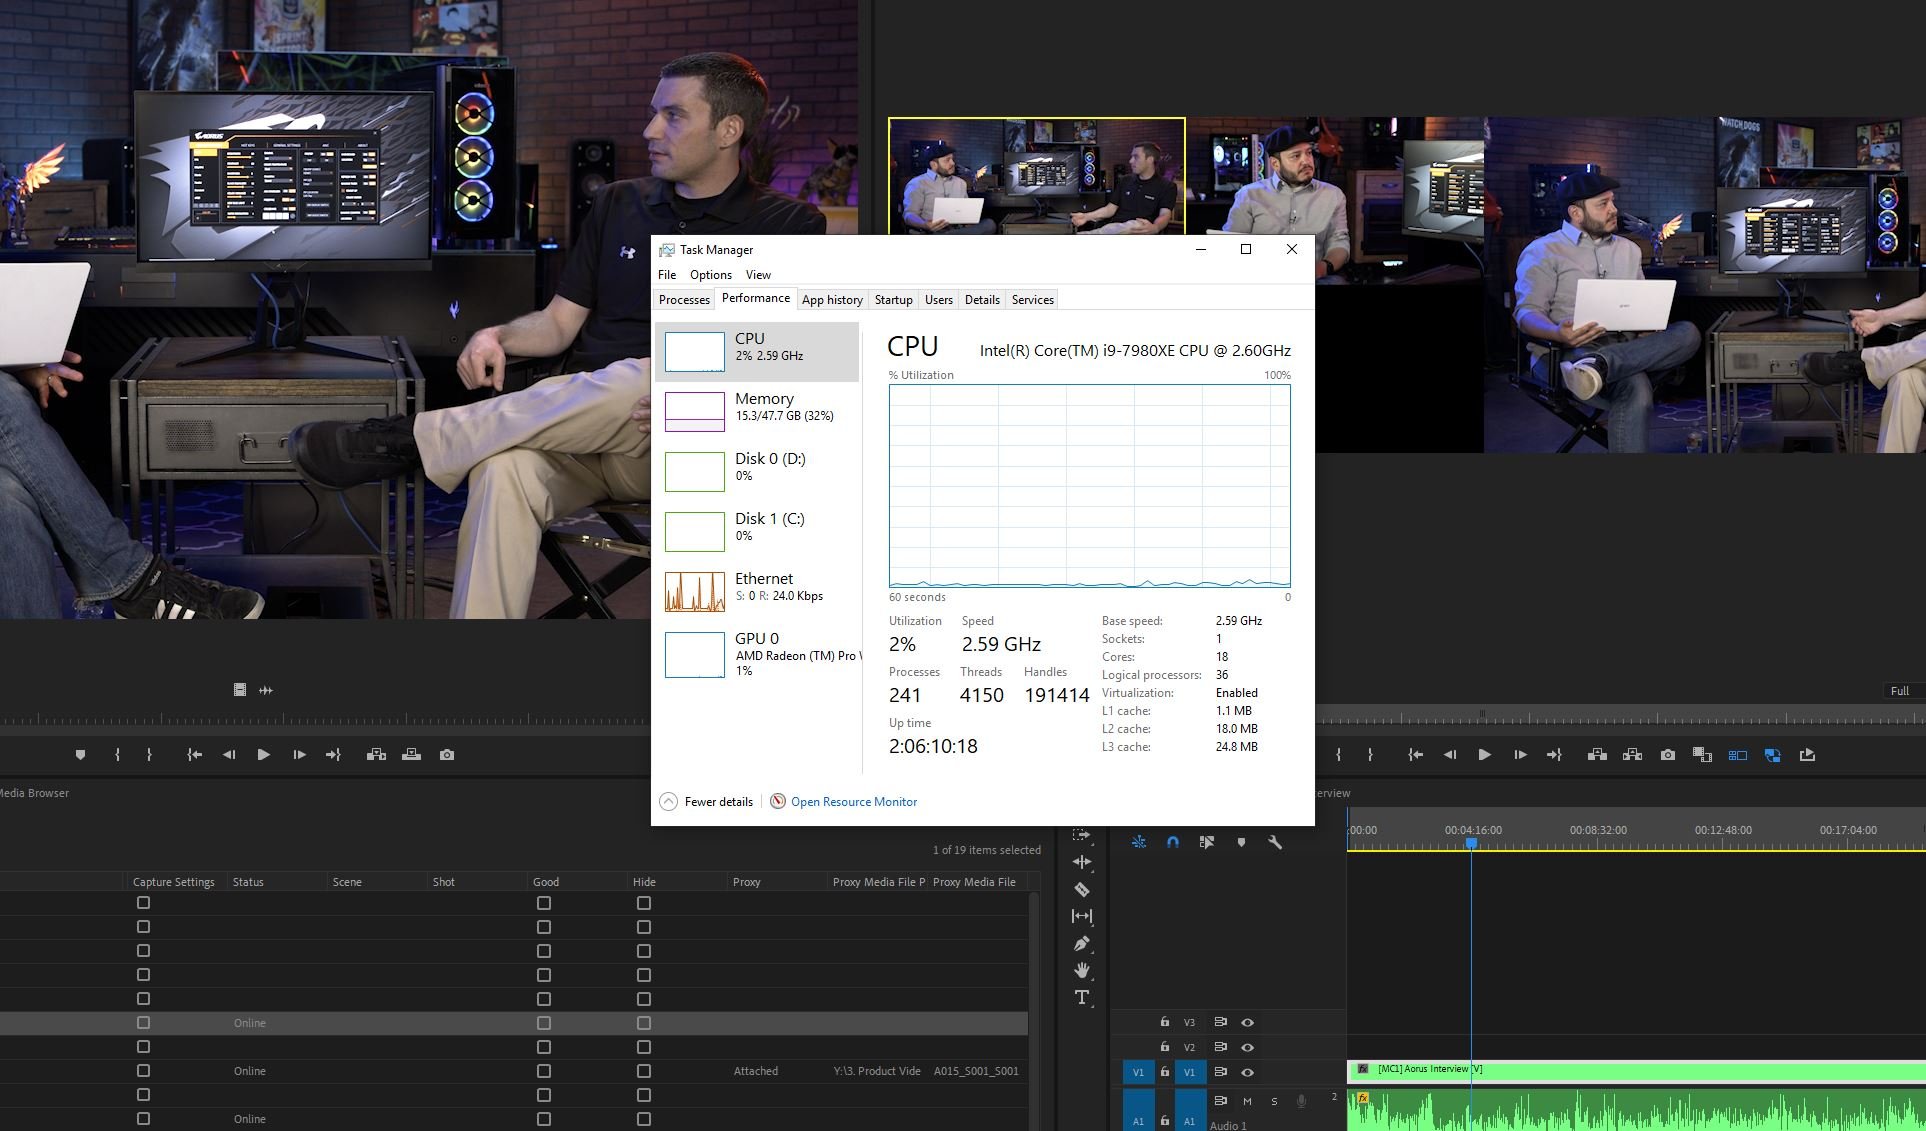Select the Hand tool
1926x1131 pixels.
1082,970
